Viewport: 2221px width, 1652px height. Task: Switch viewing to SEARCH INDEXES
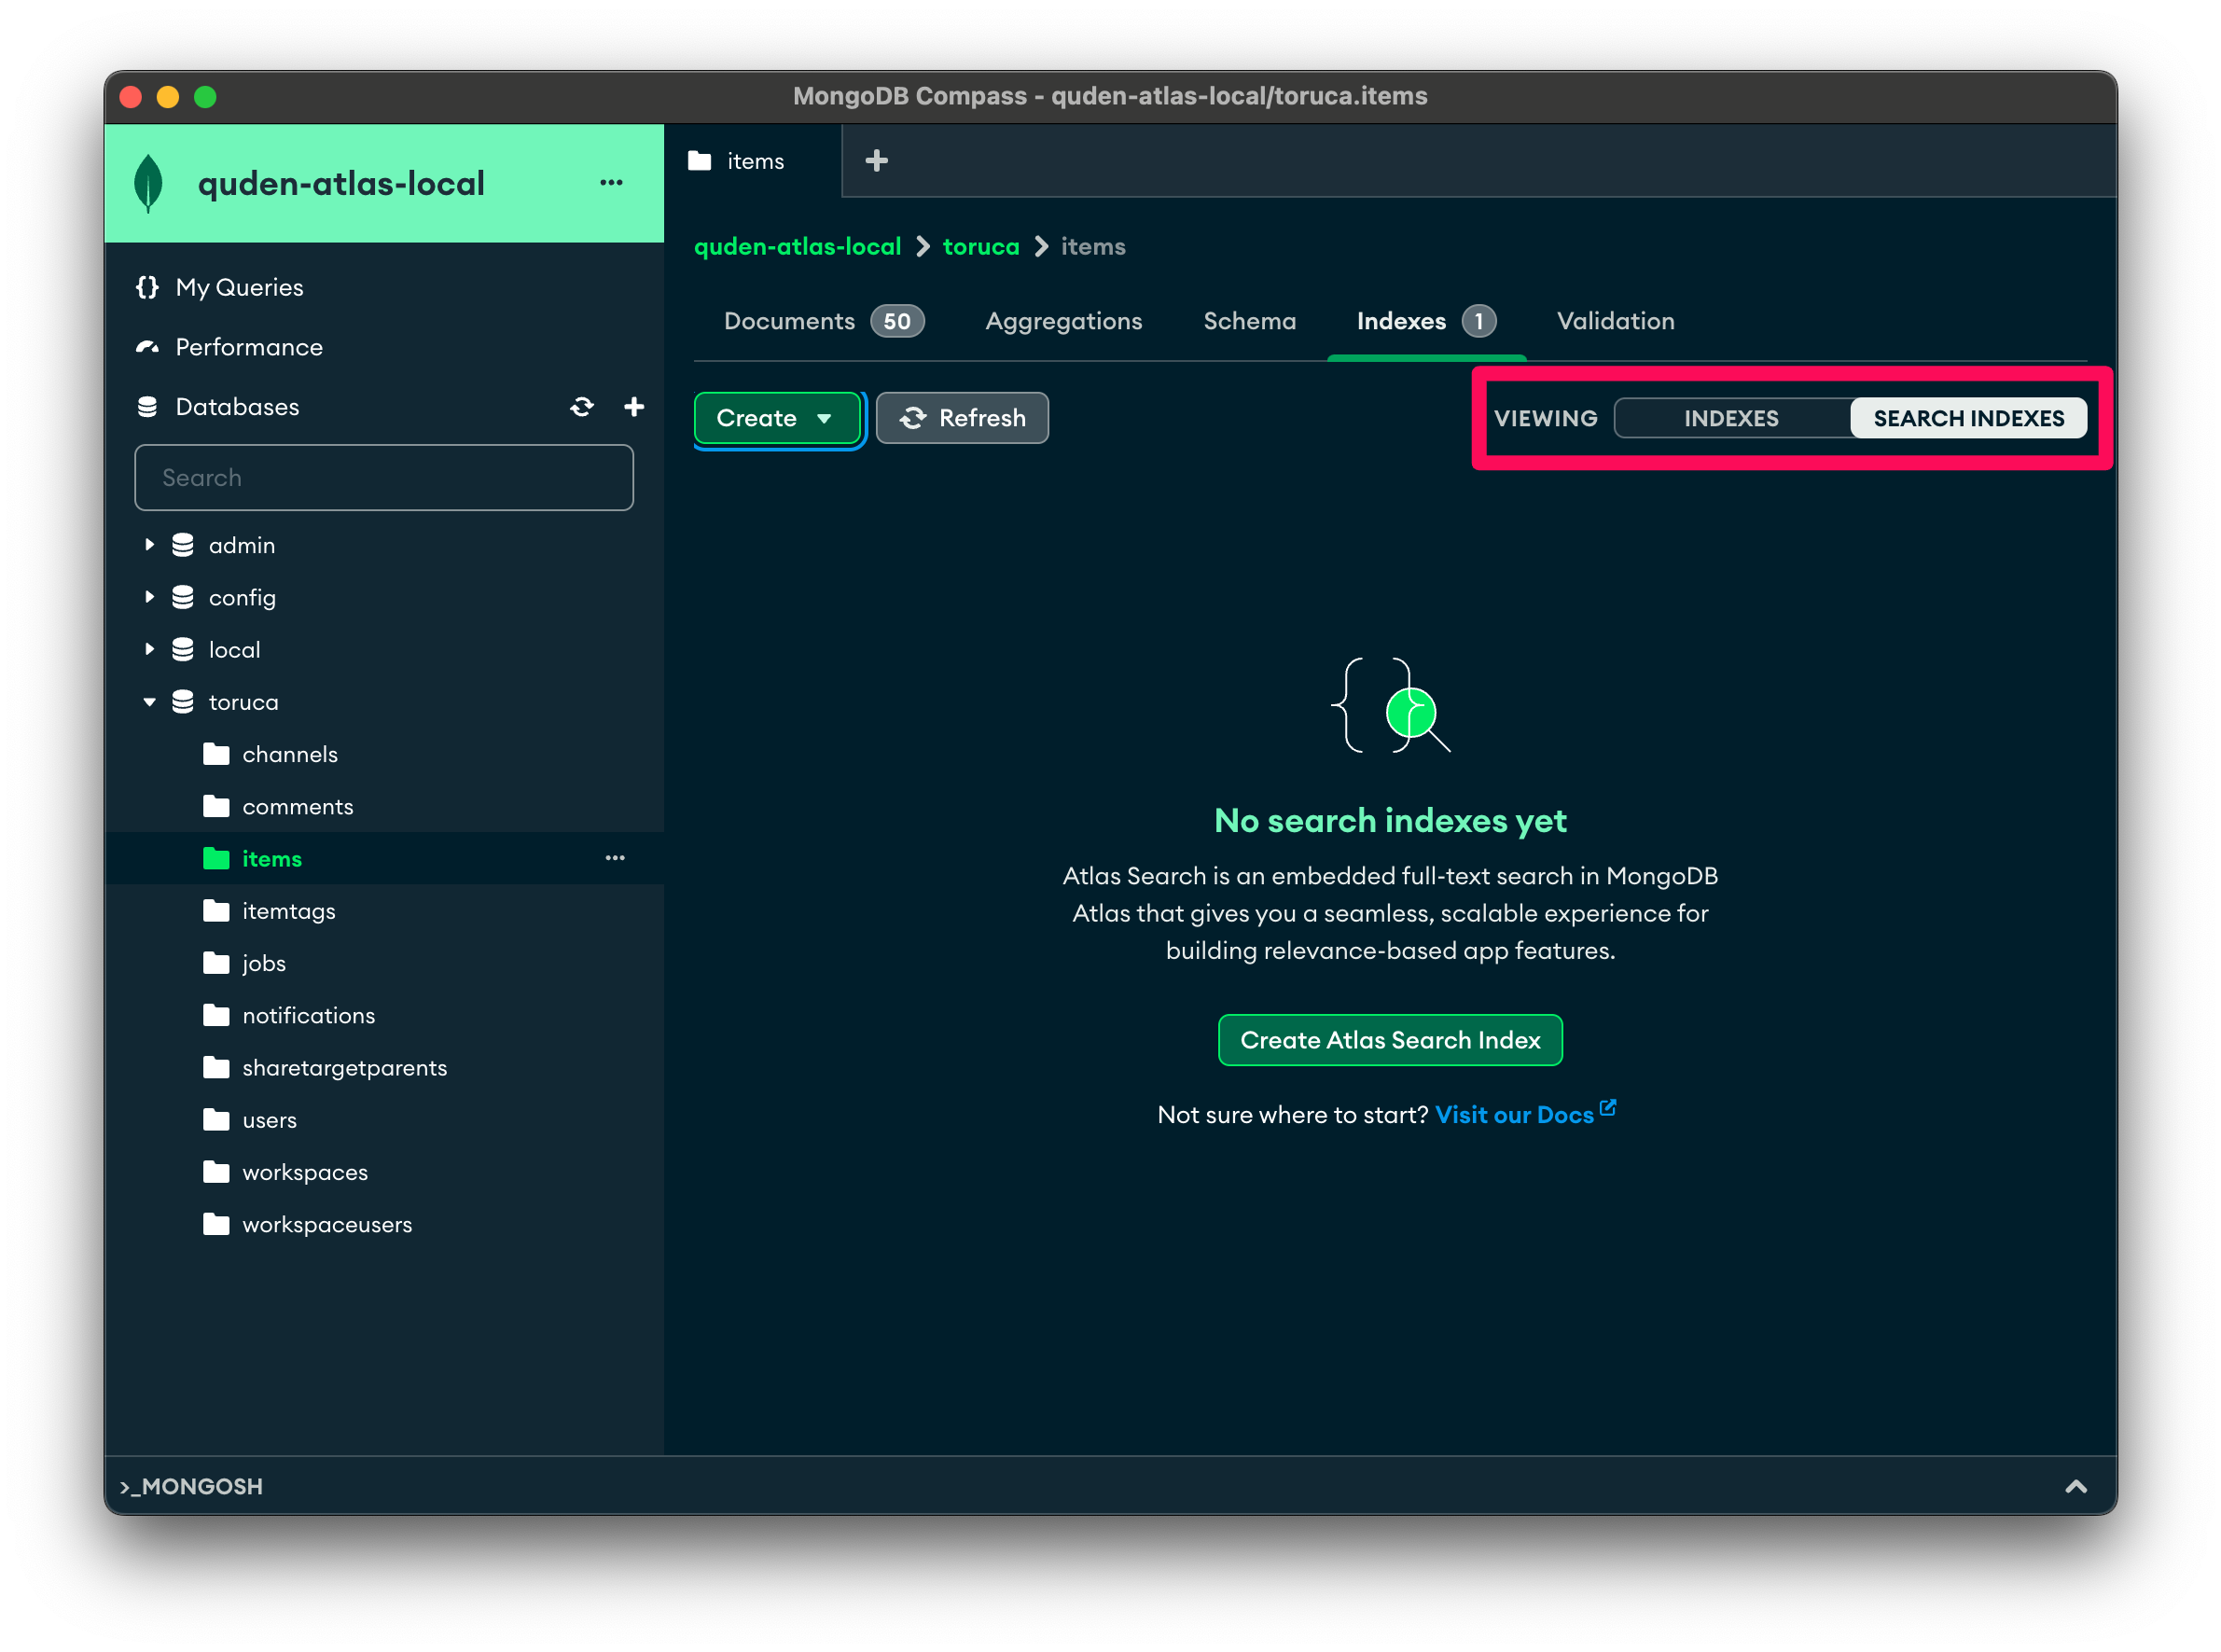point(1968,418)
